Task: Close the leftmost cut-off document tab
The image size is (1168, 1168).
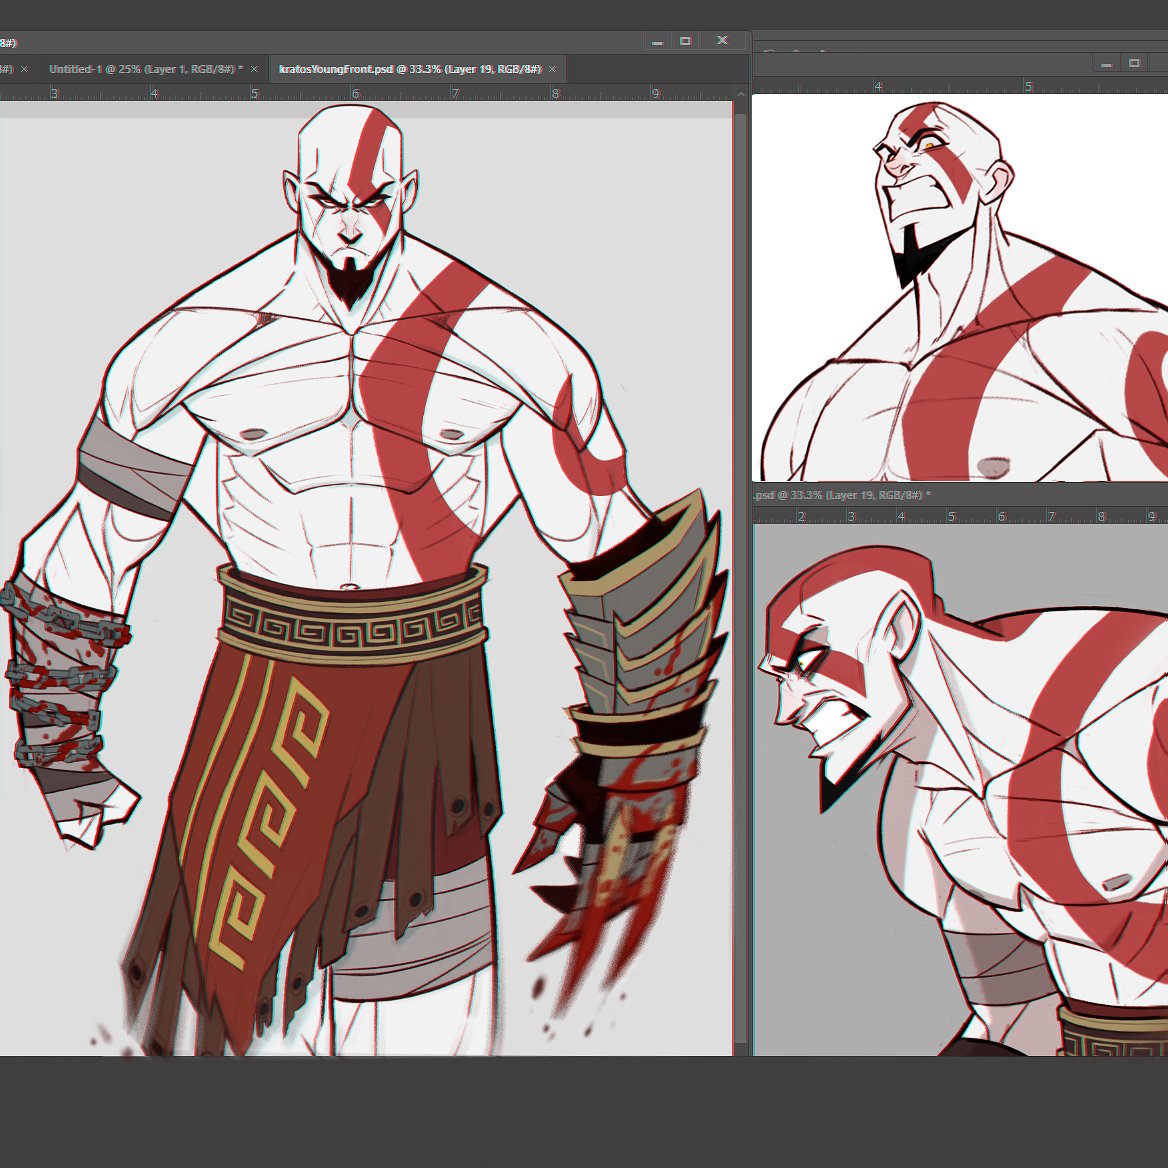Action: pyautogui.click(x=24, y=69)
